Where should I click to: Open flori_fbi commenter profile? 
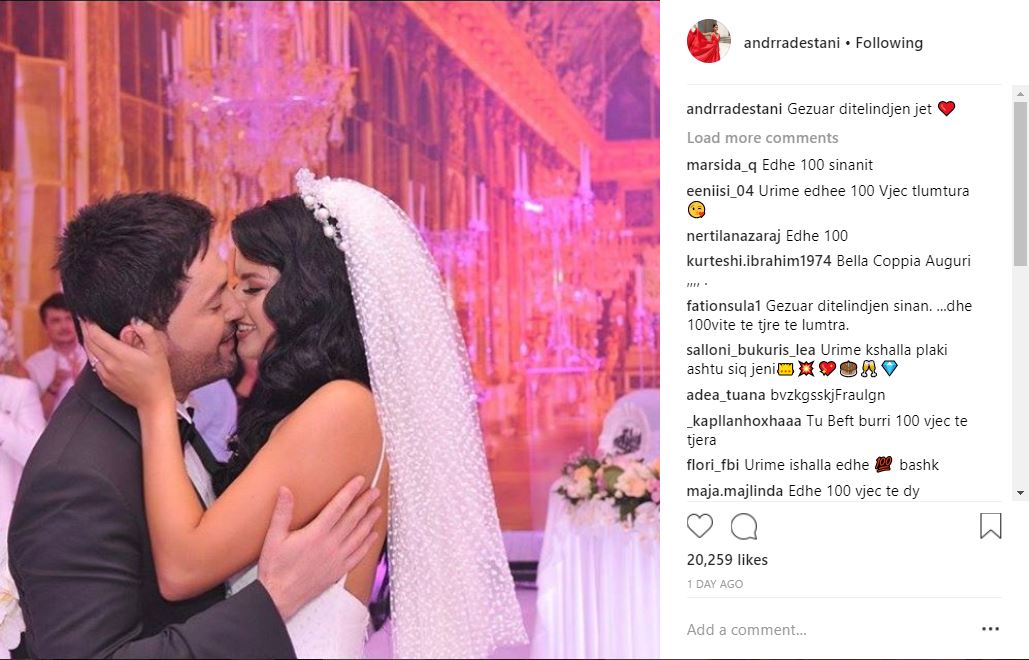point(713,465)
